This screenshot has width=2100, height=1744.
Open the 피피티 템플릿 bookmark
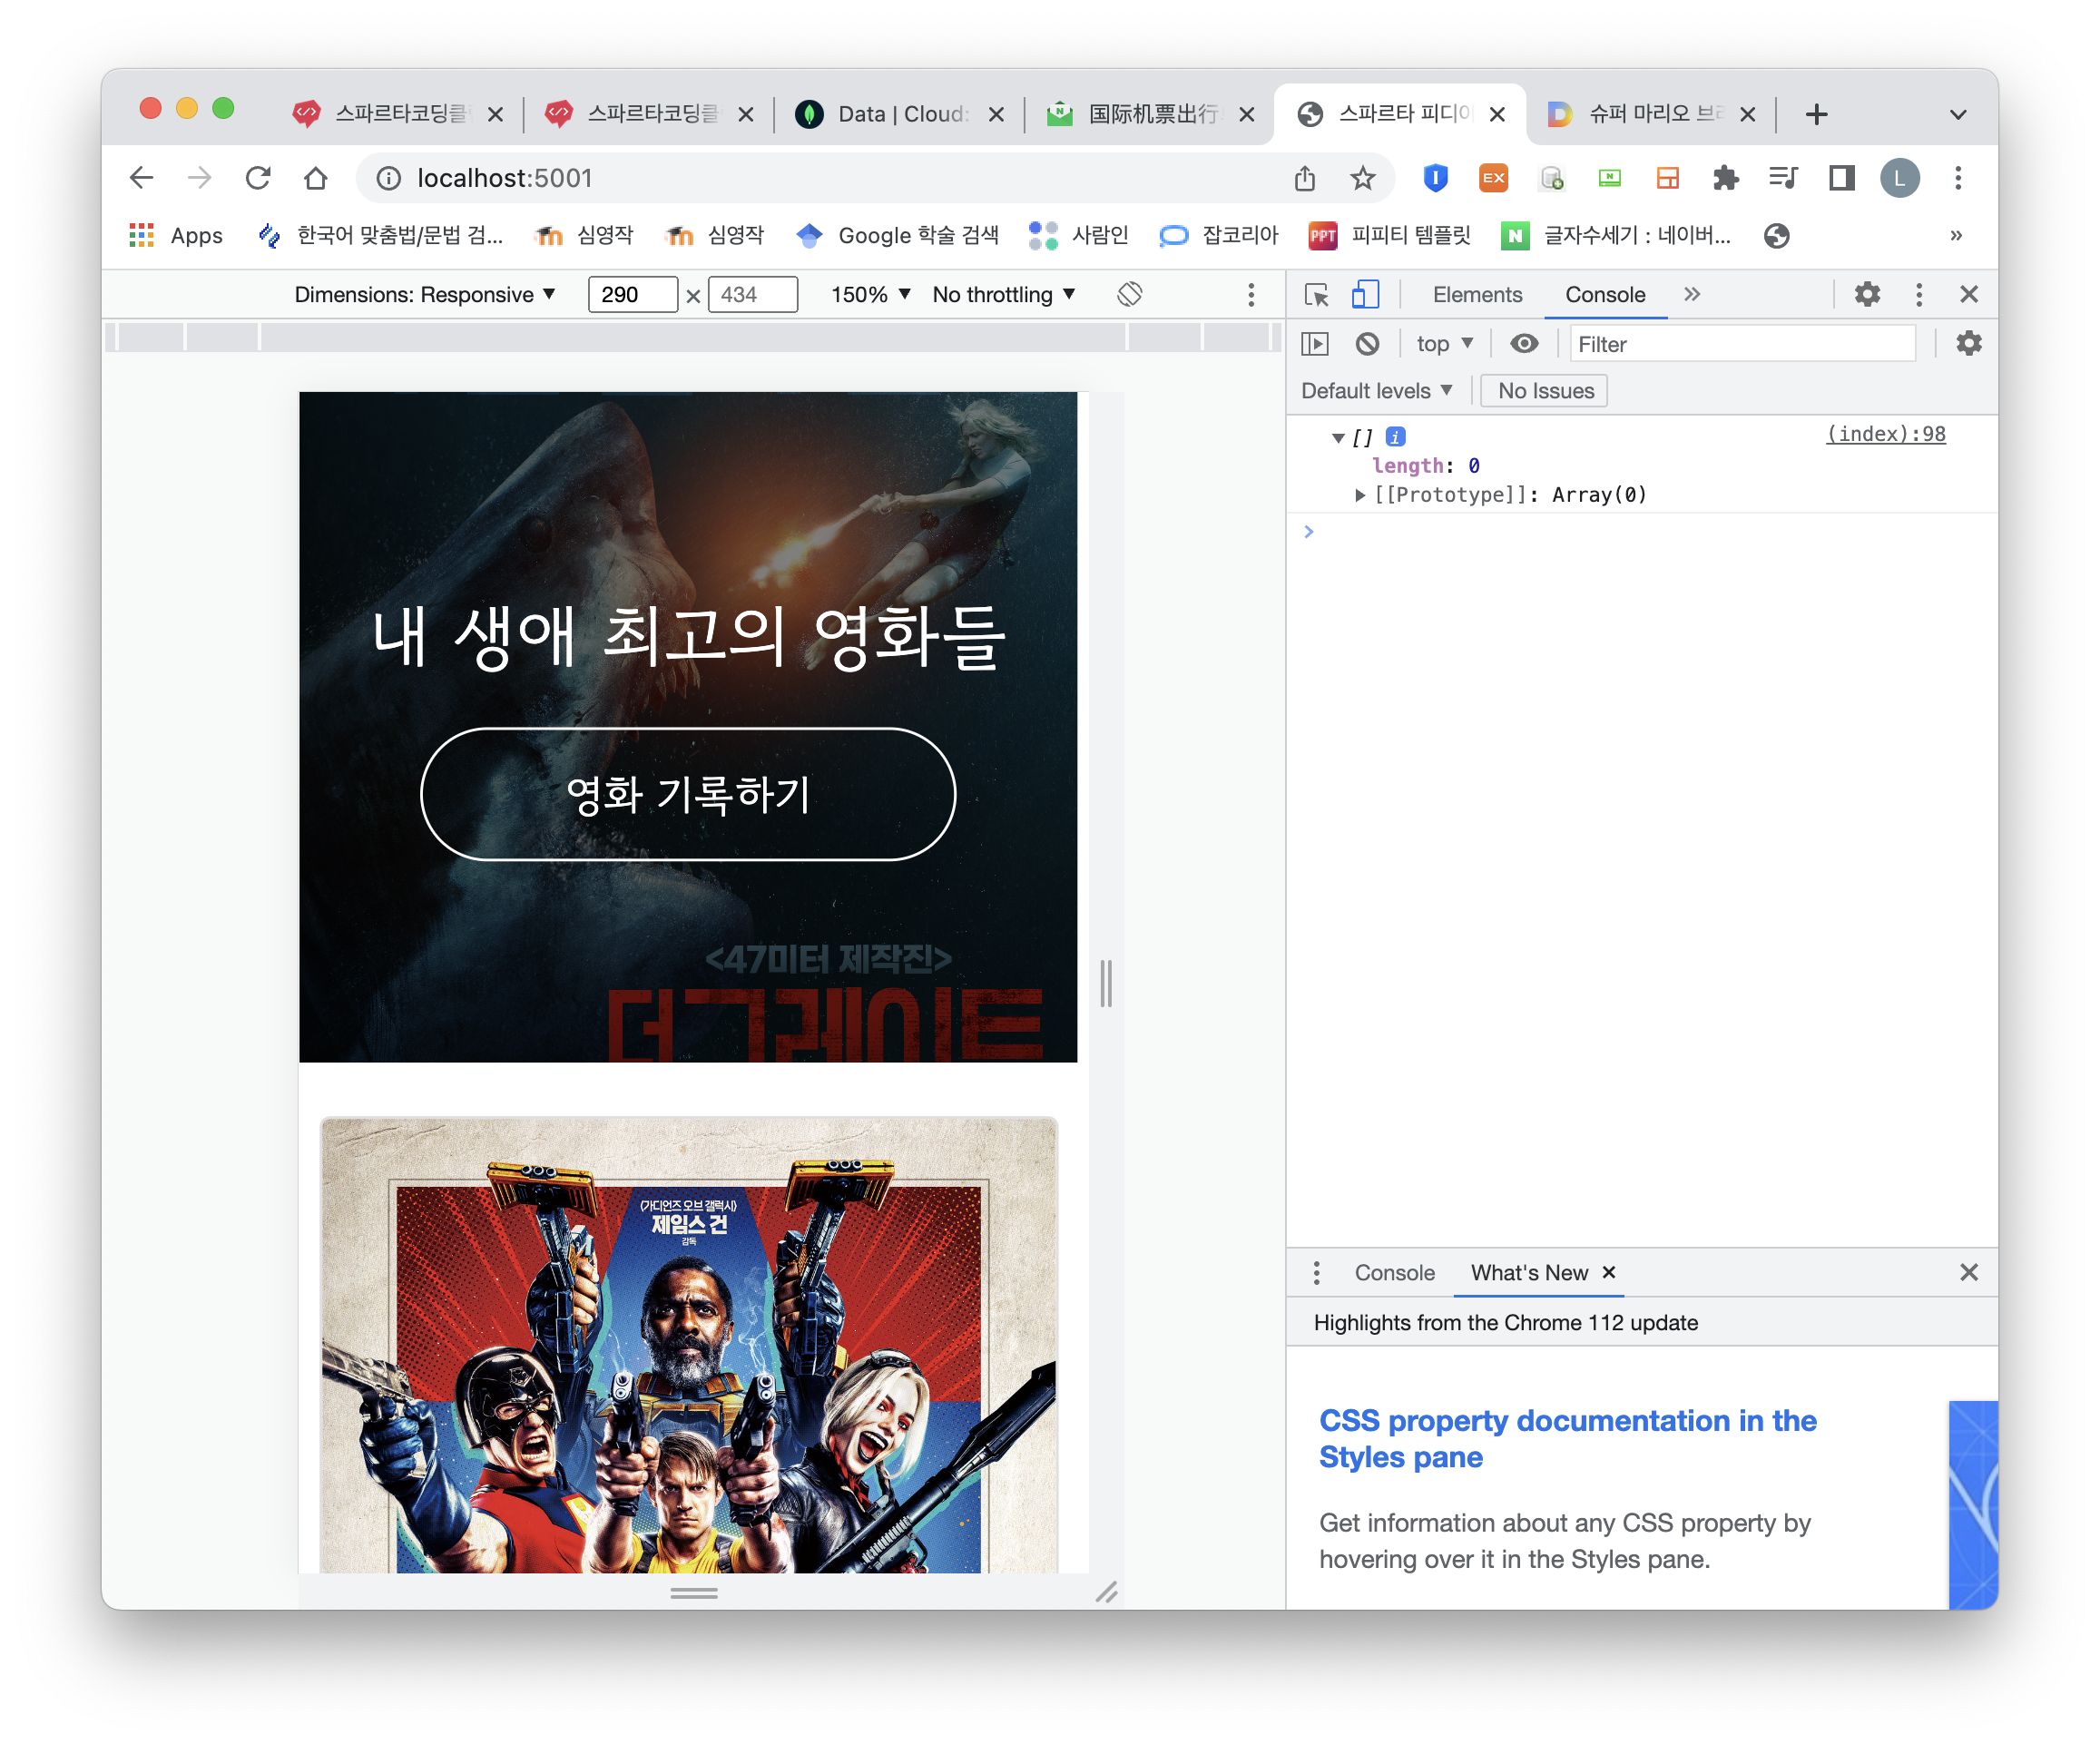coord(1391,236)
